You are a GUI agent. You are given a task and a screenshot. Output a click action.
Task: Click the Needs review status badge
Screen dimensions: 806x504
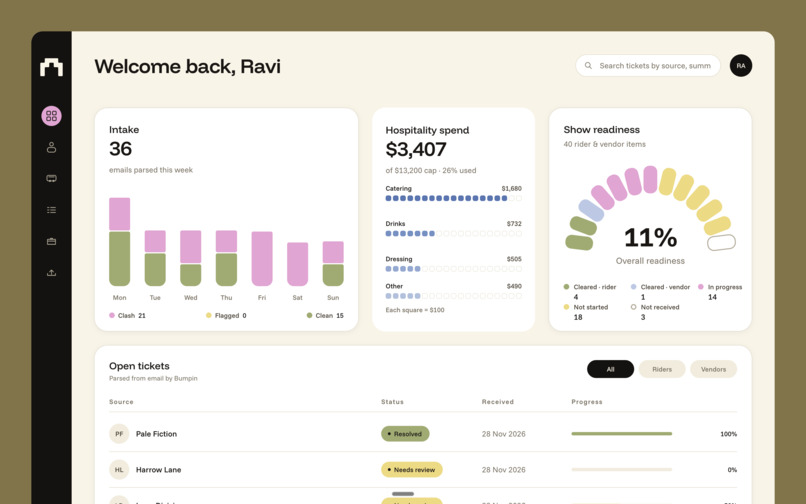click(x=411, y=470)
